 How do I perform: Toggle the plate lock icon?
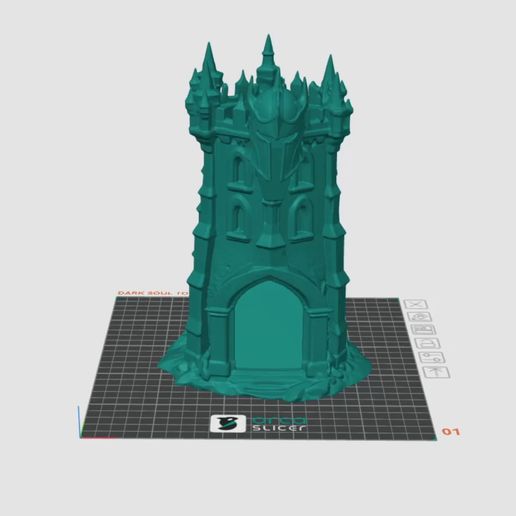click(x=428, y=343)
